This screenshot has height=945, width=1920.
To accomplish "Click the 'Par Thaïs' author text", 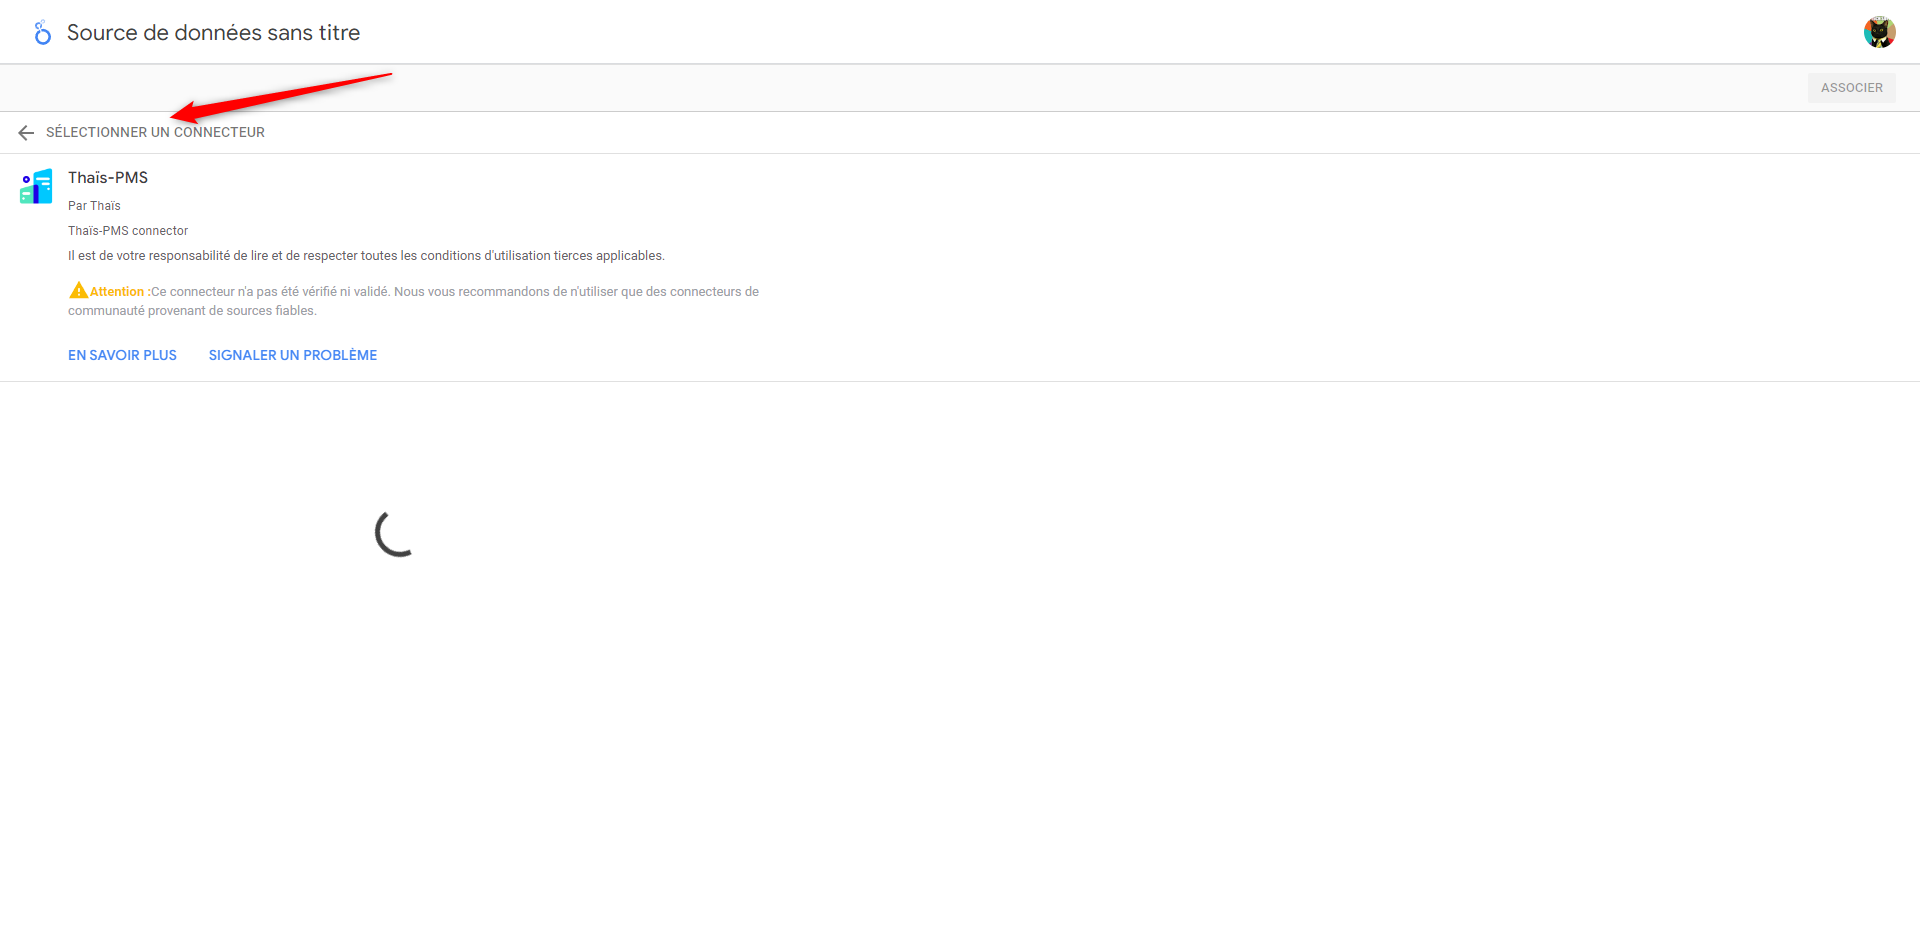I will coord(94,206).
